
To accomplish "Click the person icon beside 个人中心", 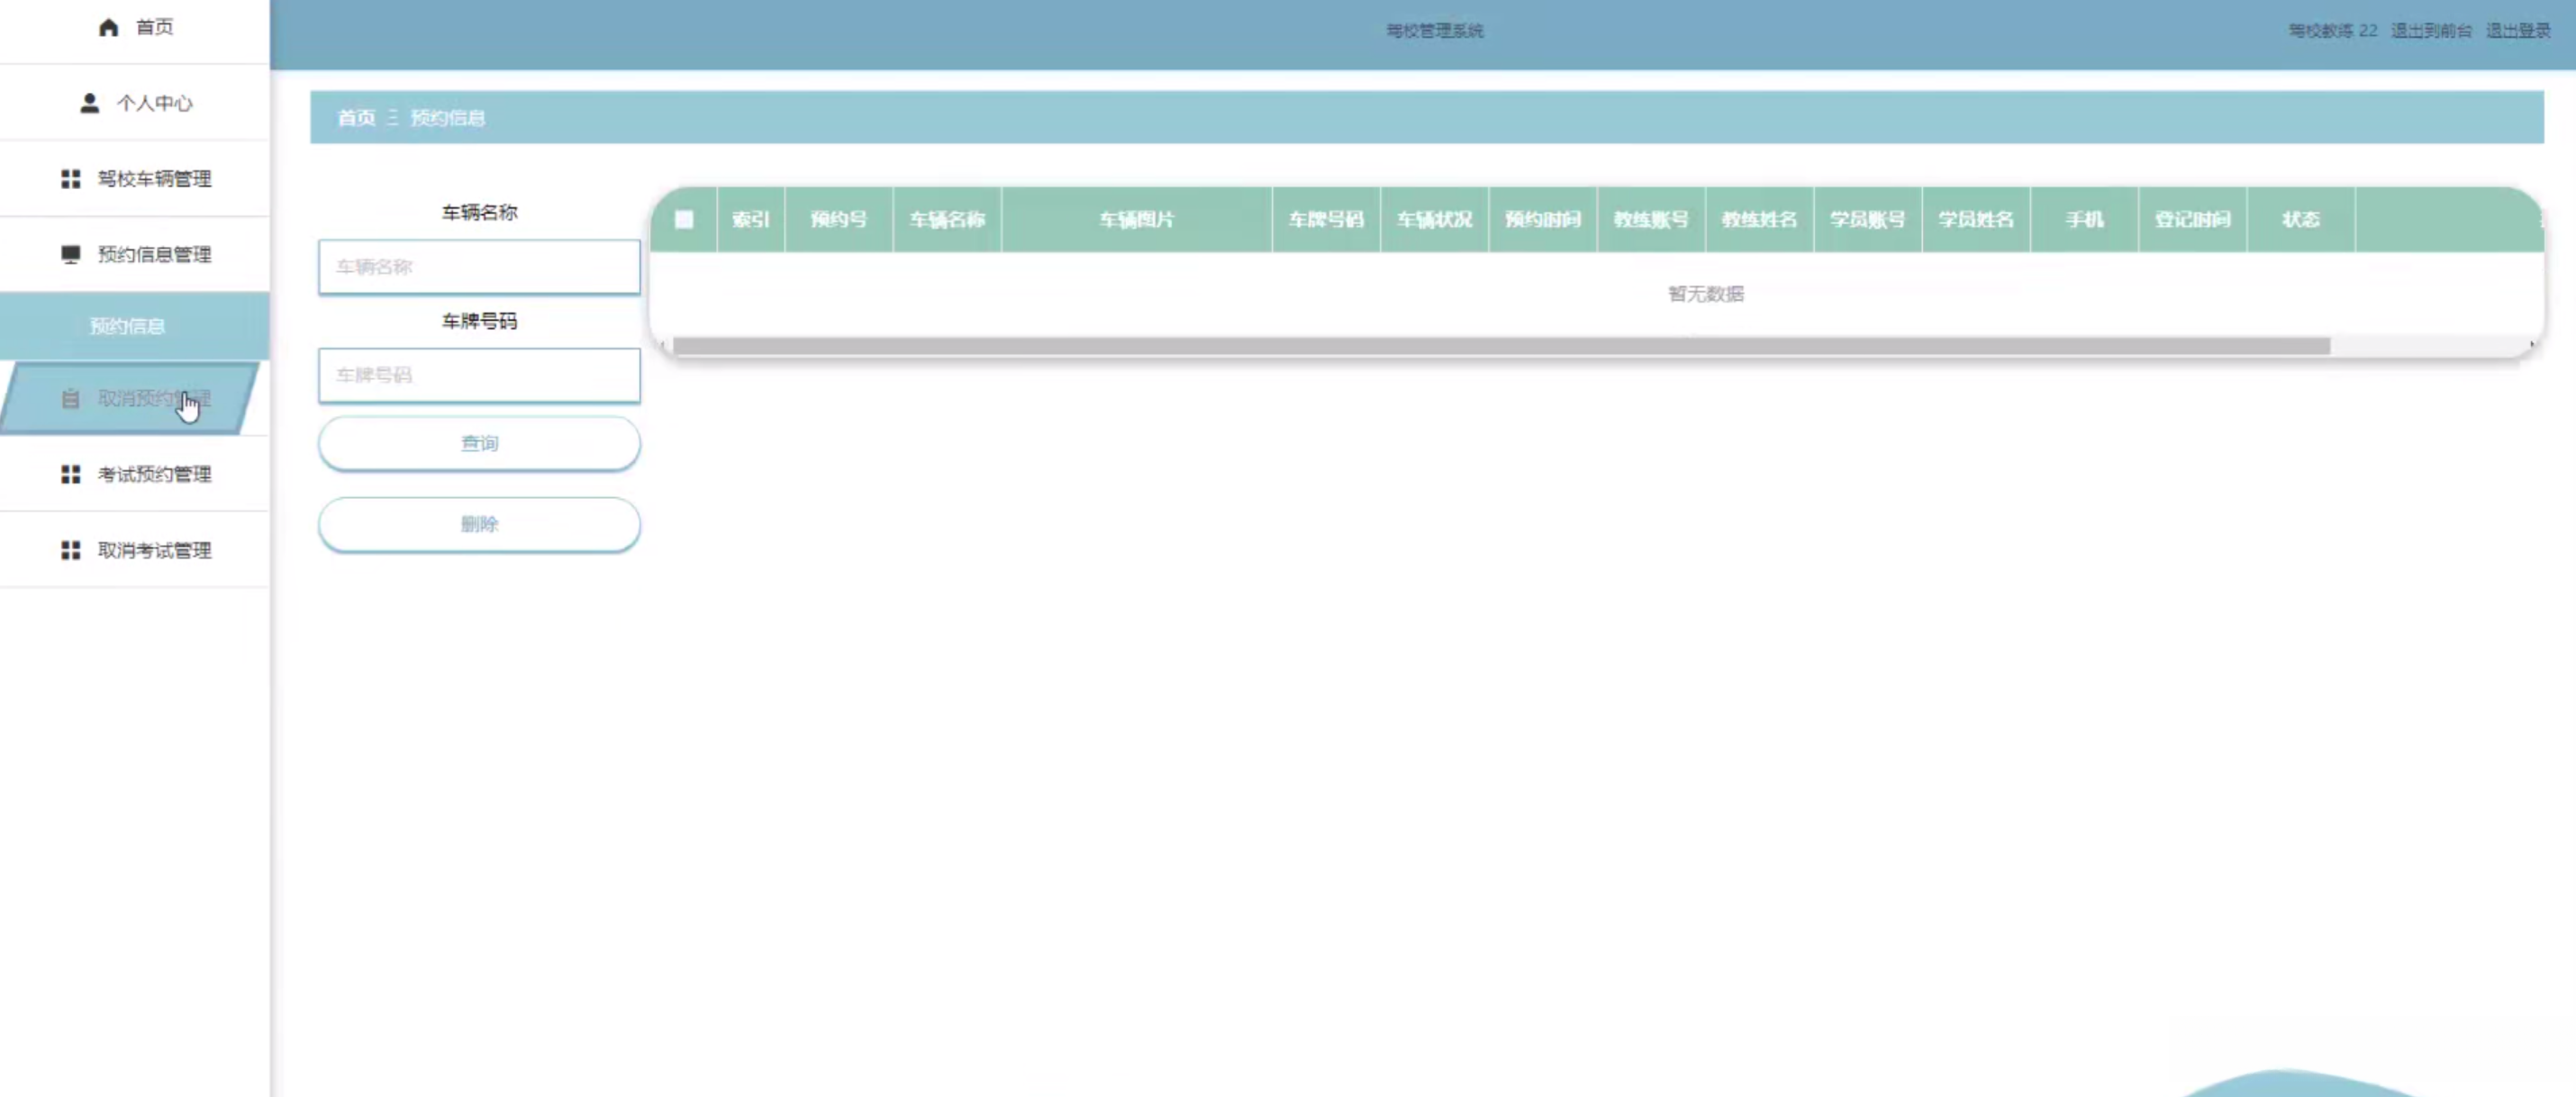I will pyautogui.click(x=89, y=103).
